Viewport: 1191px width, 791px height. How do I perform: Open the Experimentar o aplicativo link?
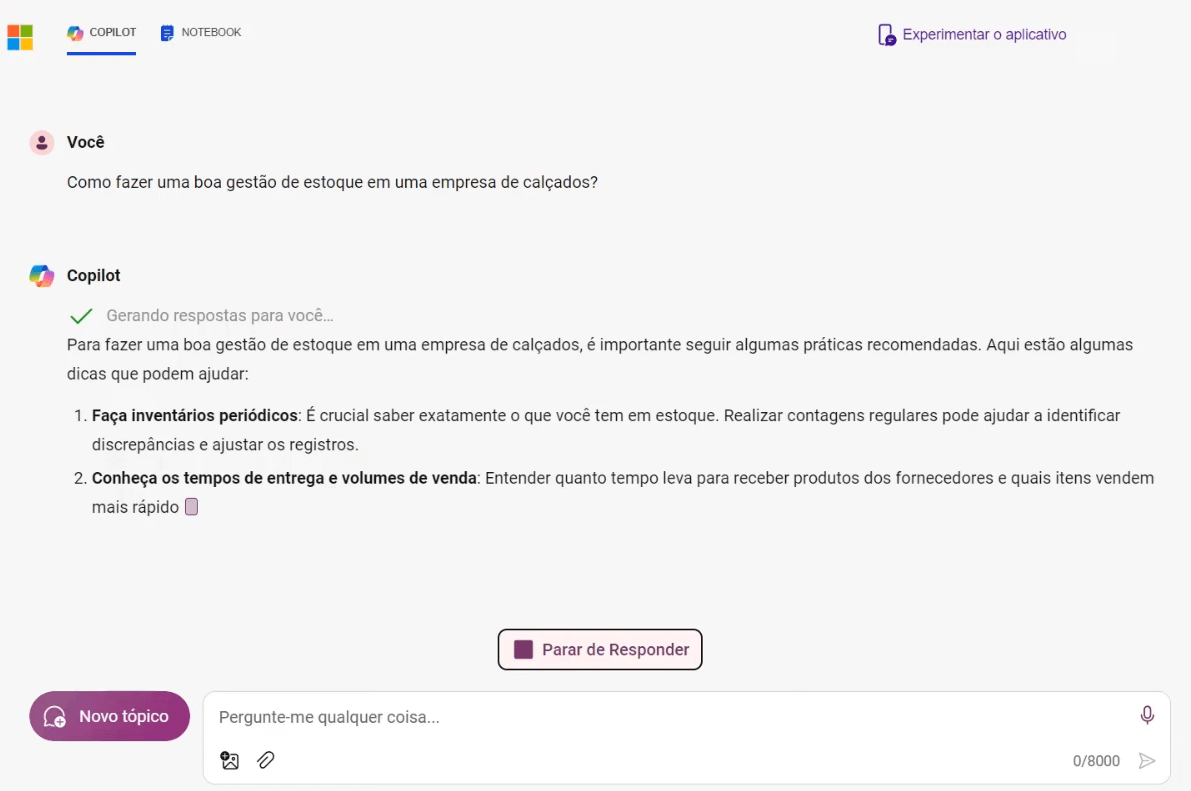point(972,35)
